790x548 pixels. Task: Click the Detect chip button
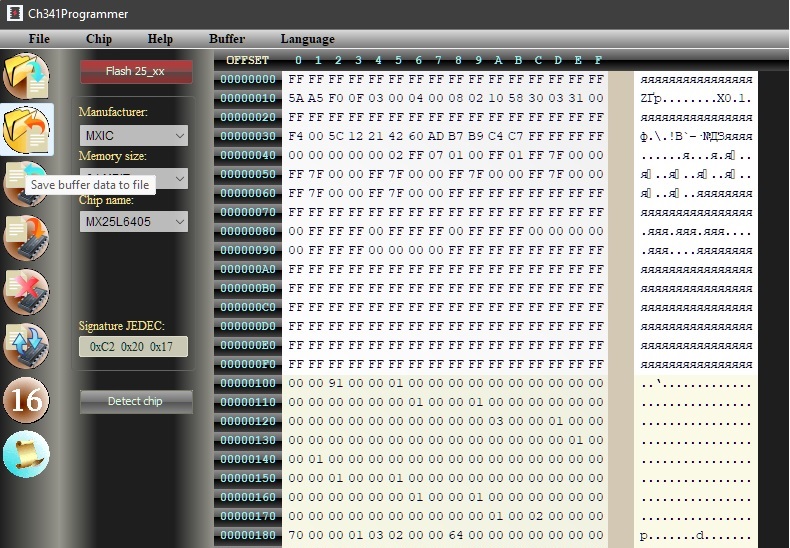point(136,401)
